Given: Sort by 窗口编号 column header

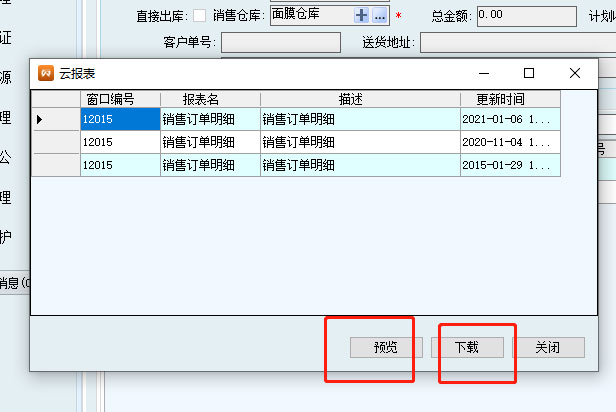Looking at the screenshot, I should click(120, 99).
